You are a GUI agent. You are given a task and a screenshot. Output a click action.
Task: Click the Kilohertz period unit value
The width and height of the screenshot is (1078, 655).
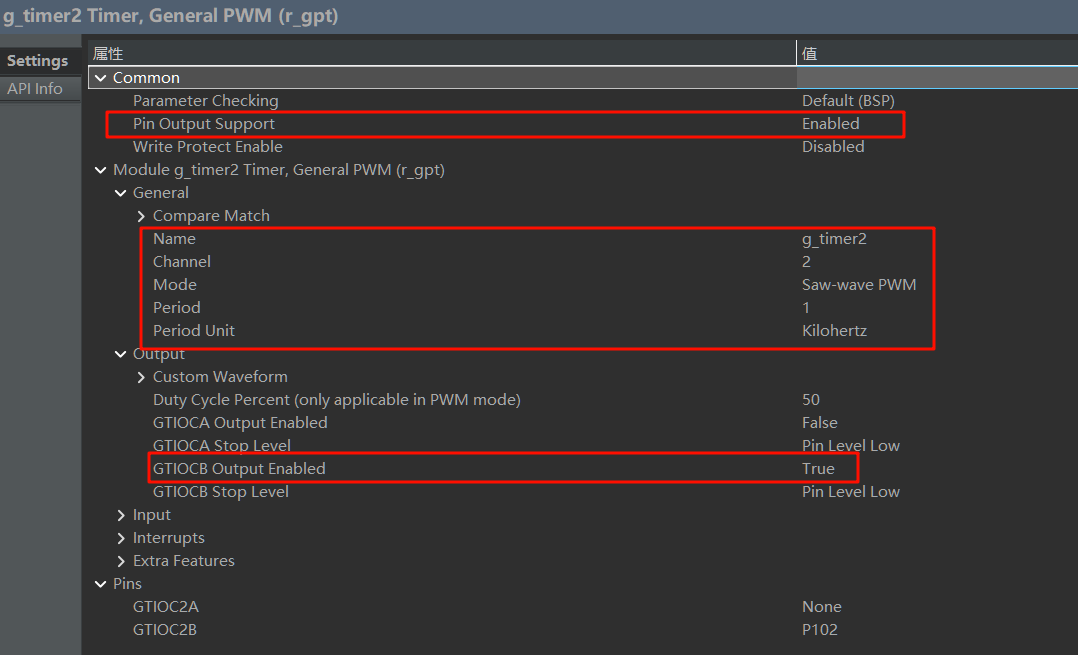tap(834, 331)
